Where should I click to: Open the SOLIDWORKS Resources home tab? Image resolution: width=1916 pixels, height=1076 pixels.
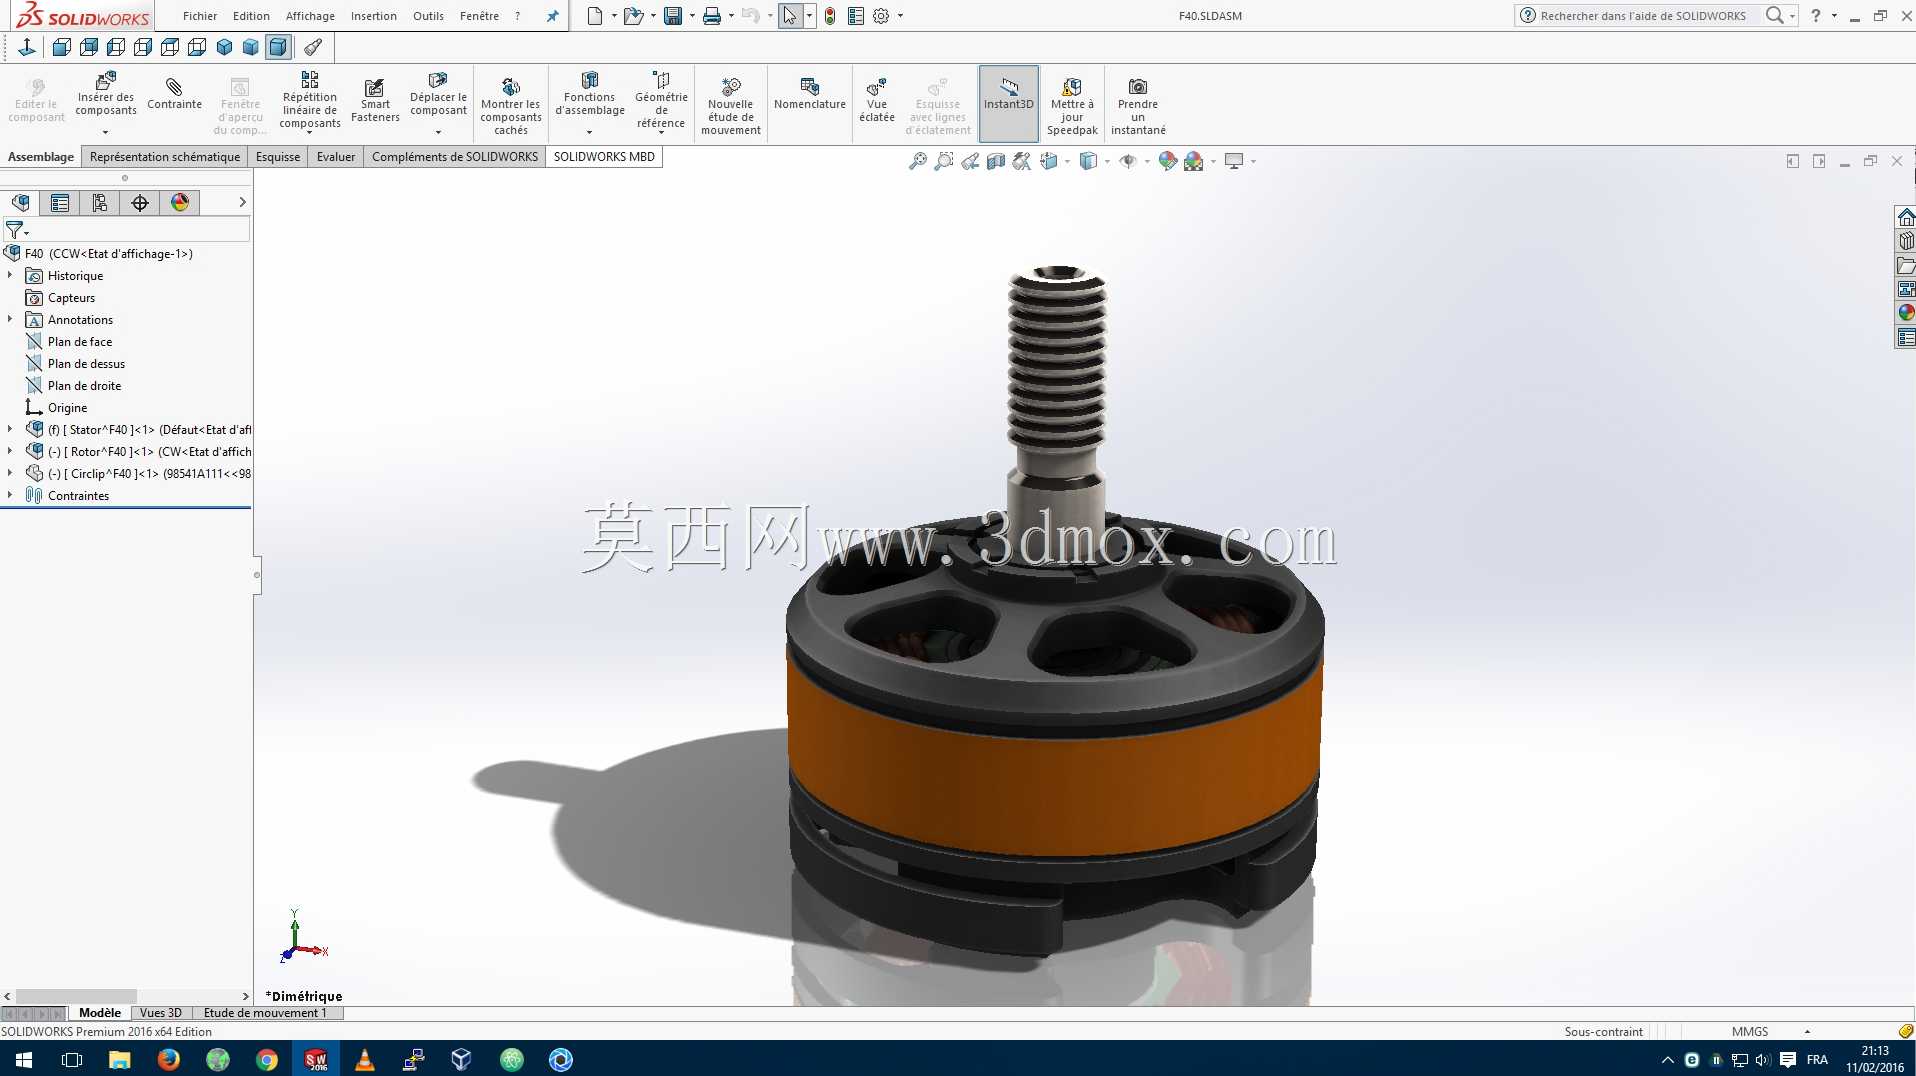point(1906,217)
